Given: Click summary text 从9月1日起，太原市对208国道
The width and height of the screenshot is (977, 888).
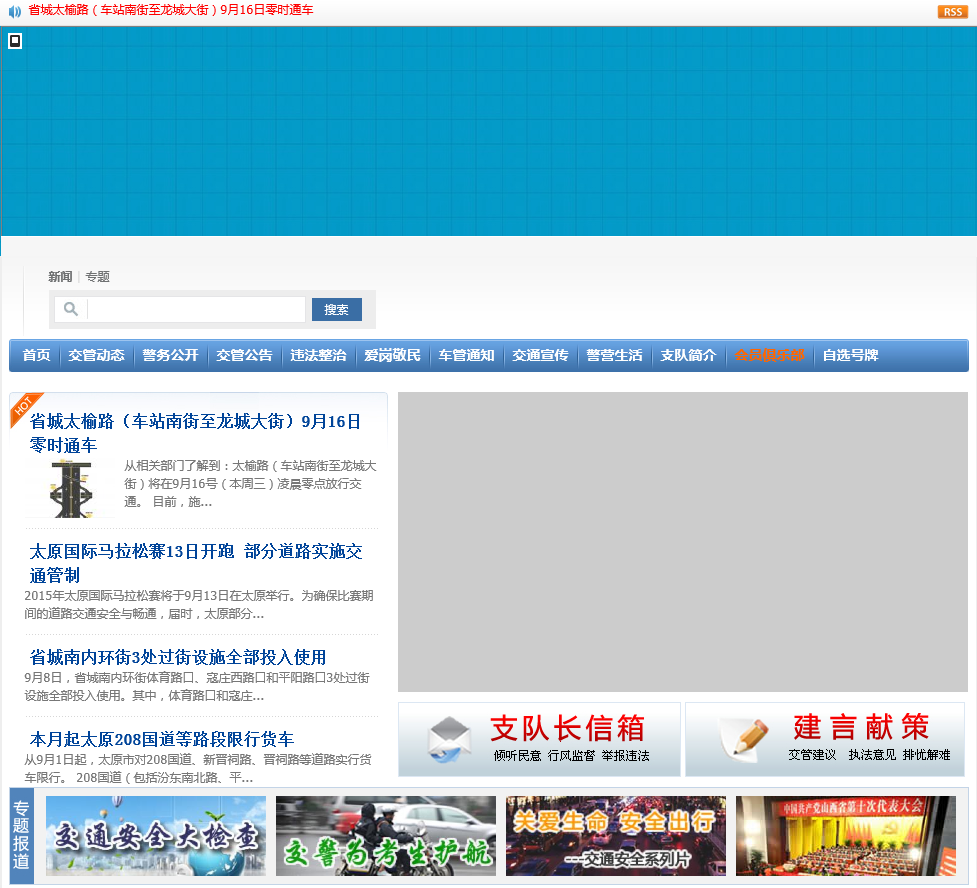Looking at the screenshot, I should pos(198,768).
